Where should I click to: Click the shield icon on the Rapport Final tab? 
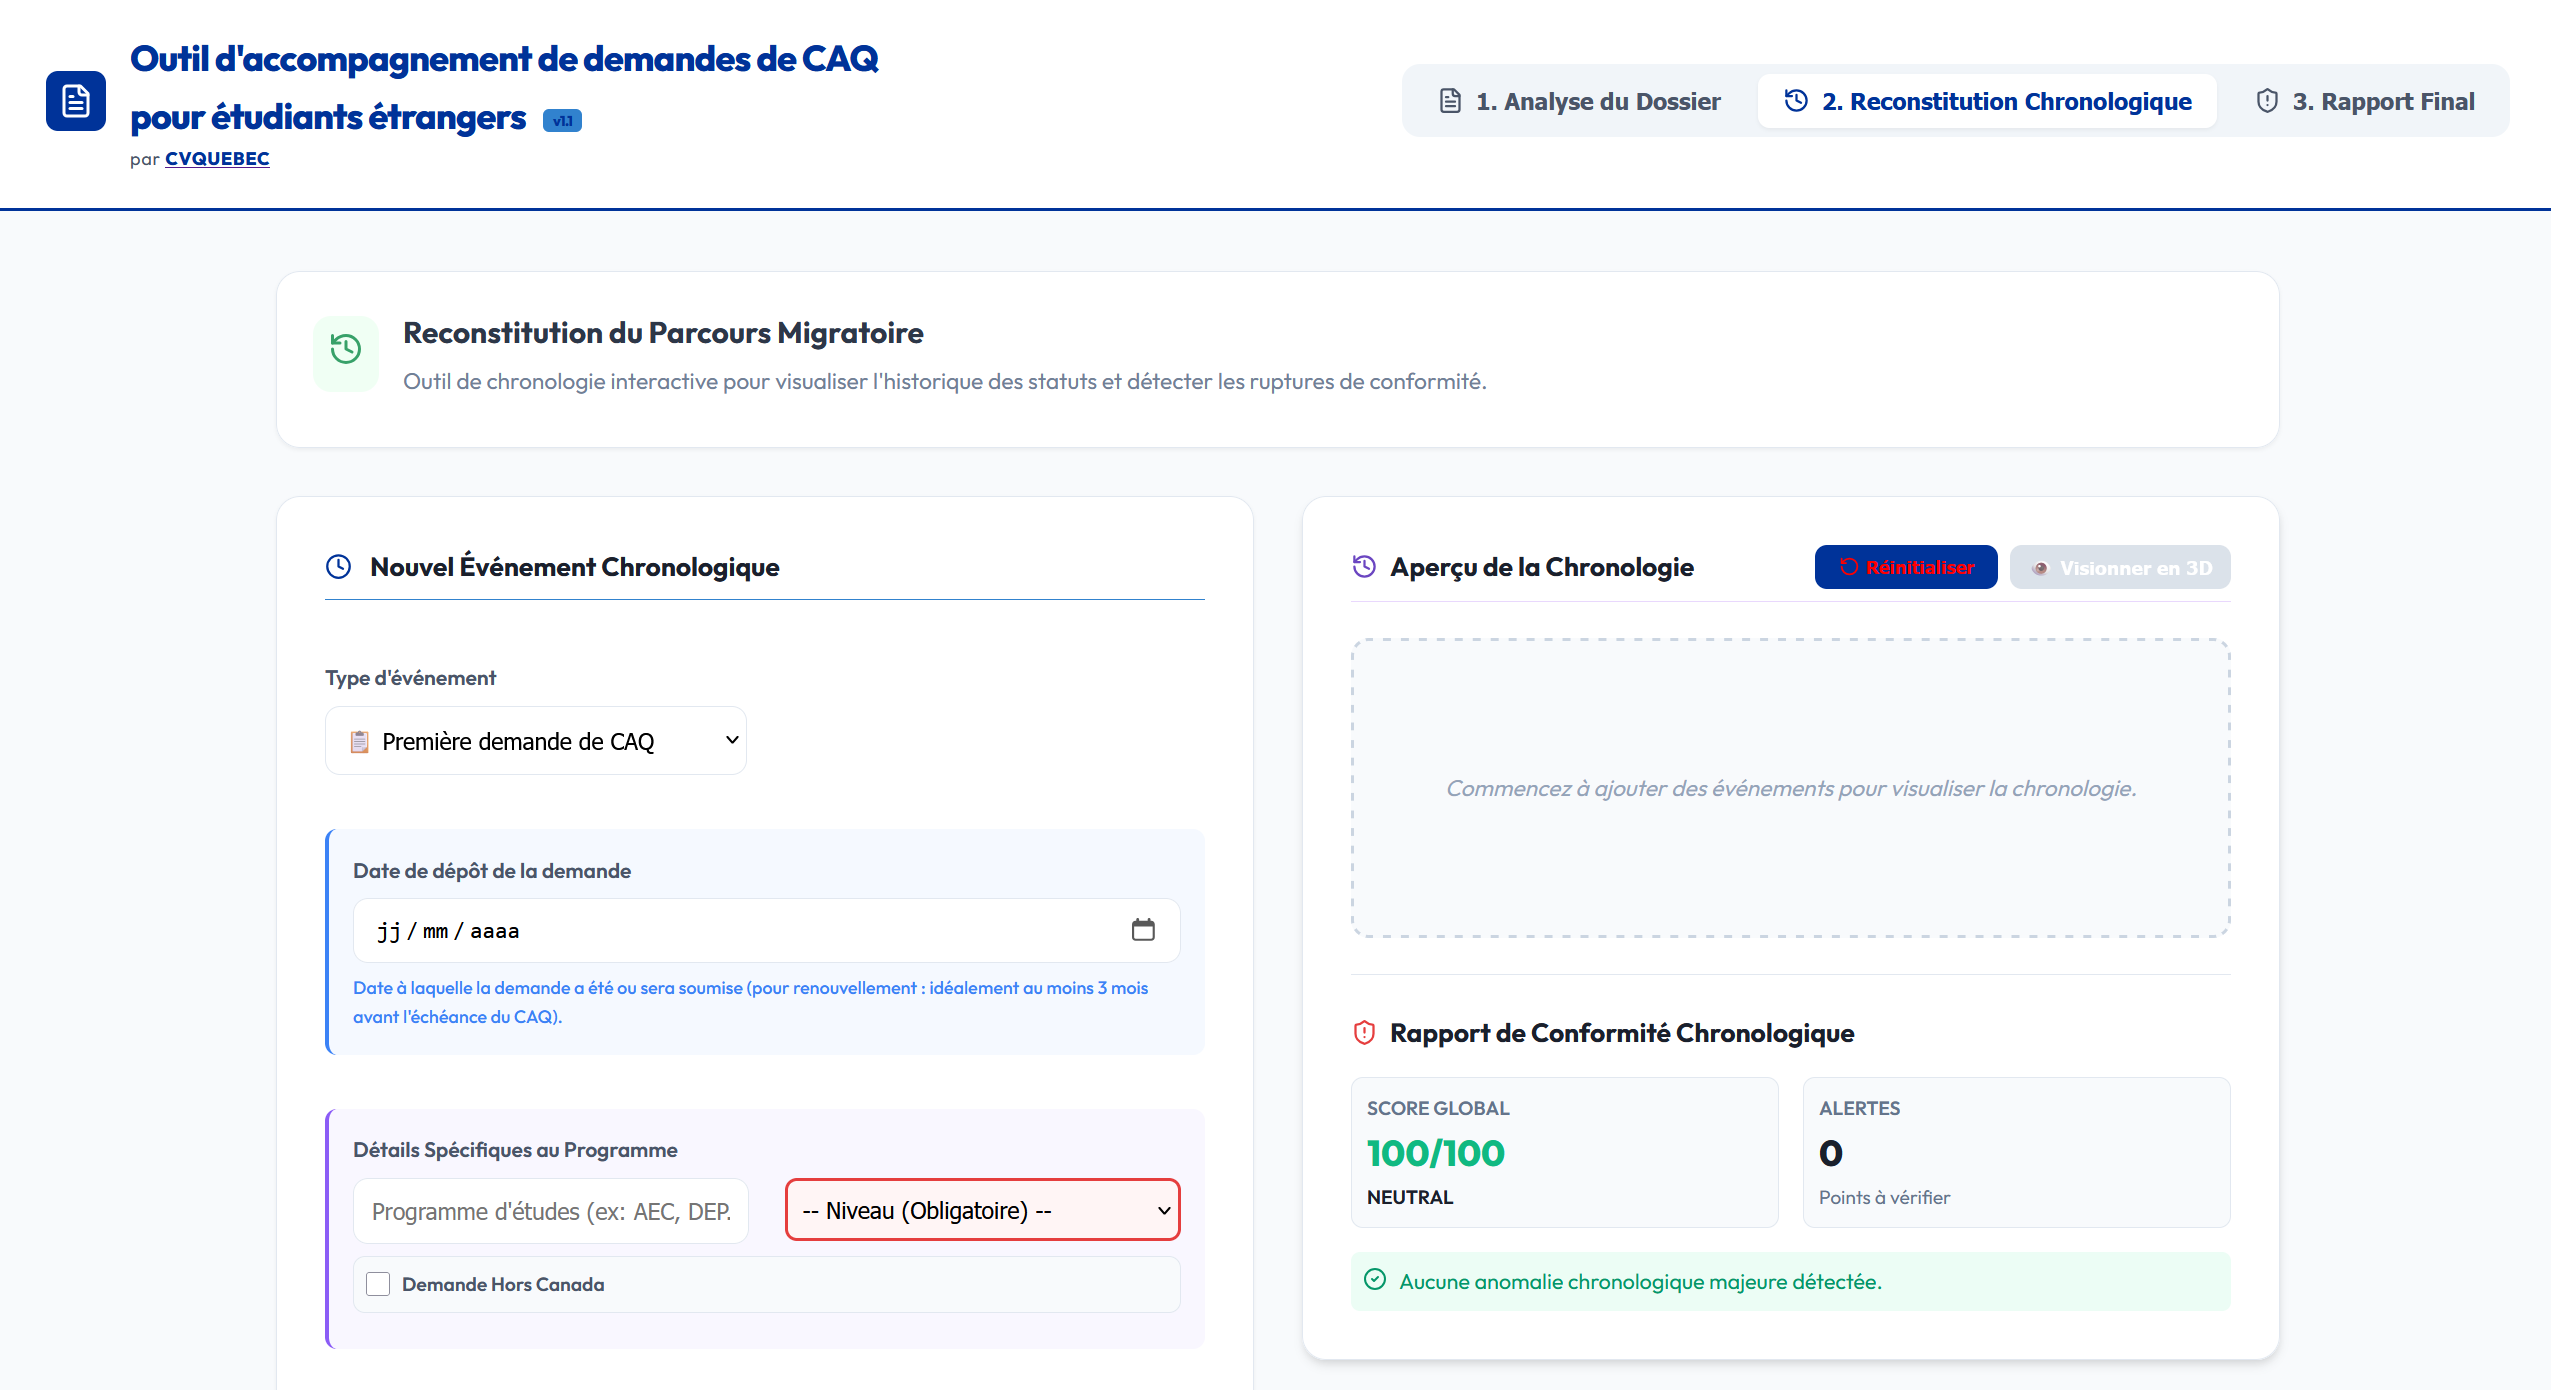point(2267,100)
